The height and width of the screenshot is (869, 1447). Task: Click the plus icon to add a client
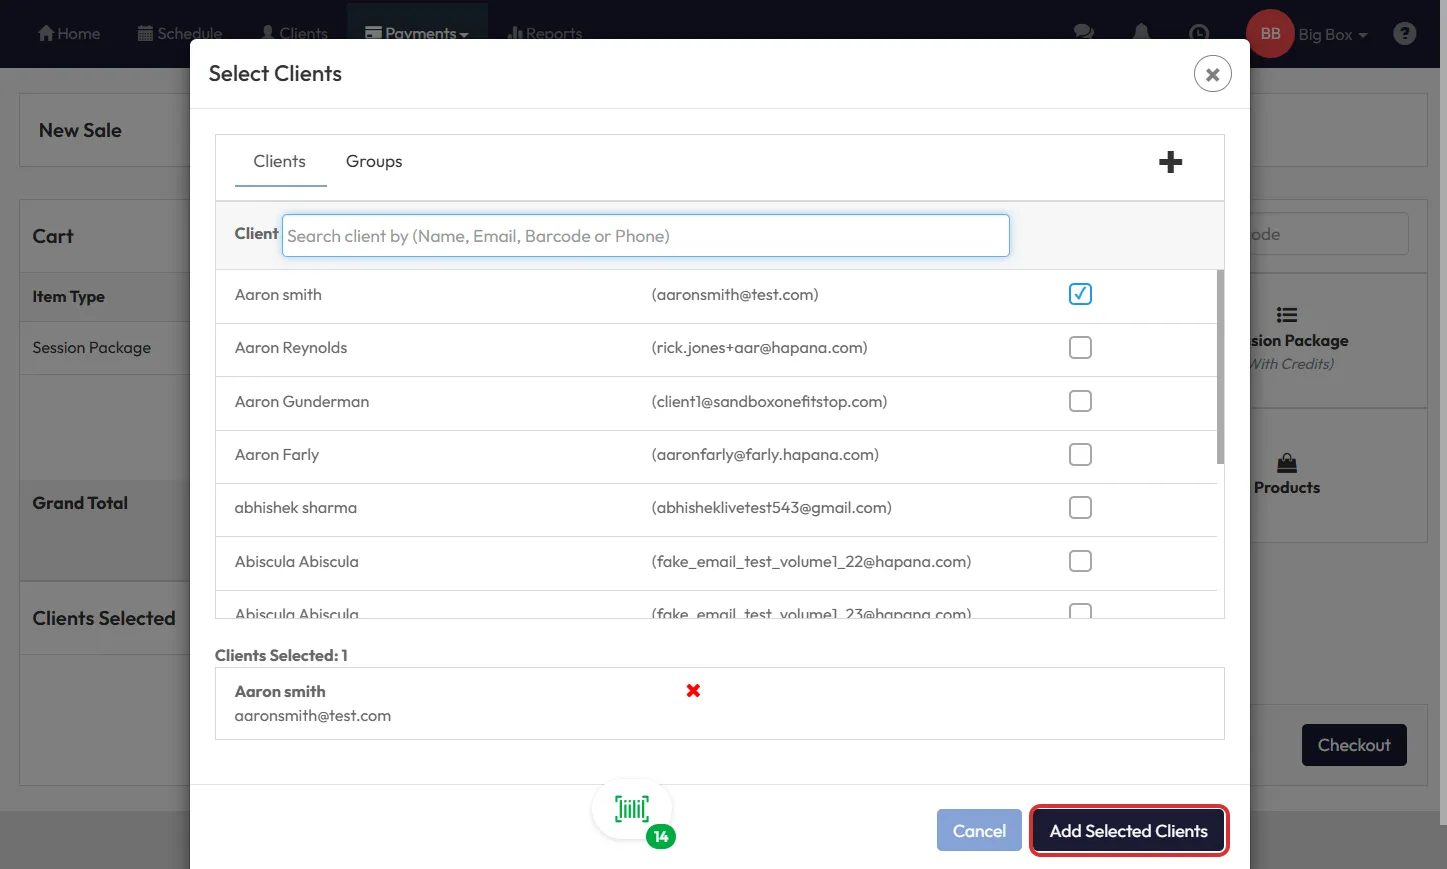[x=1170, y=162]
